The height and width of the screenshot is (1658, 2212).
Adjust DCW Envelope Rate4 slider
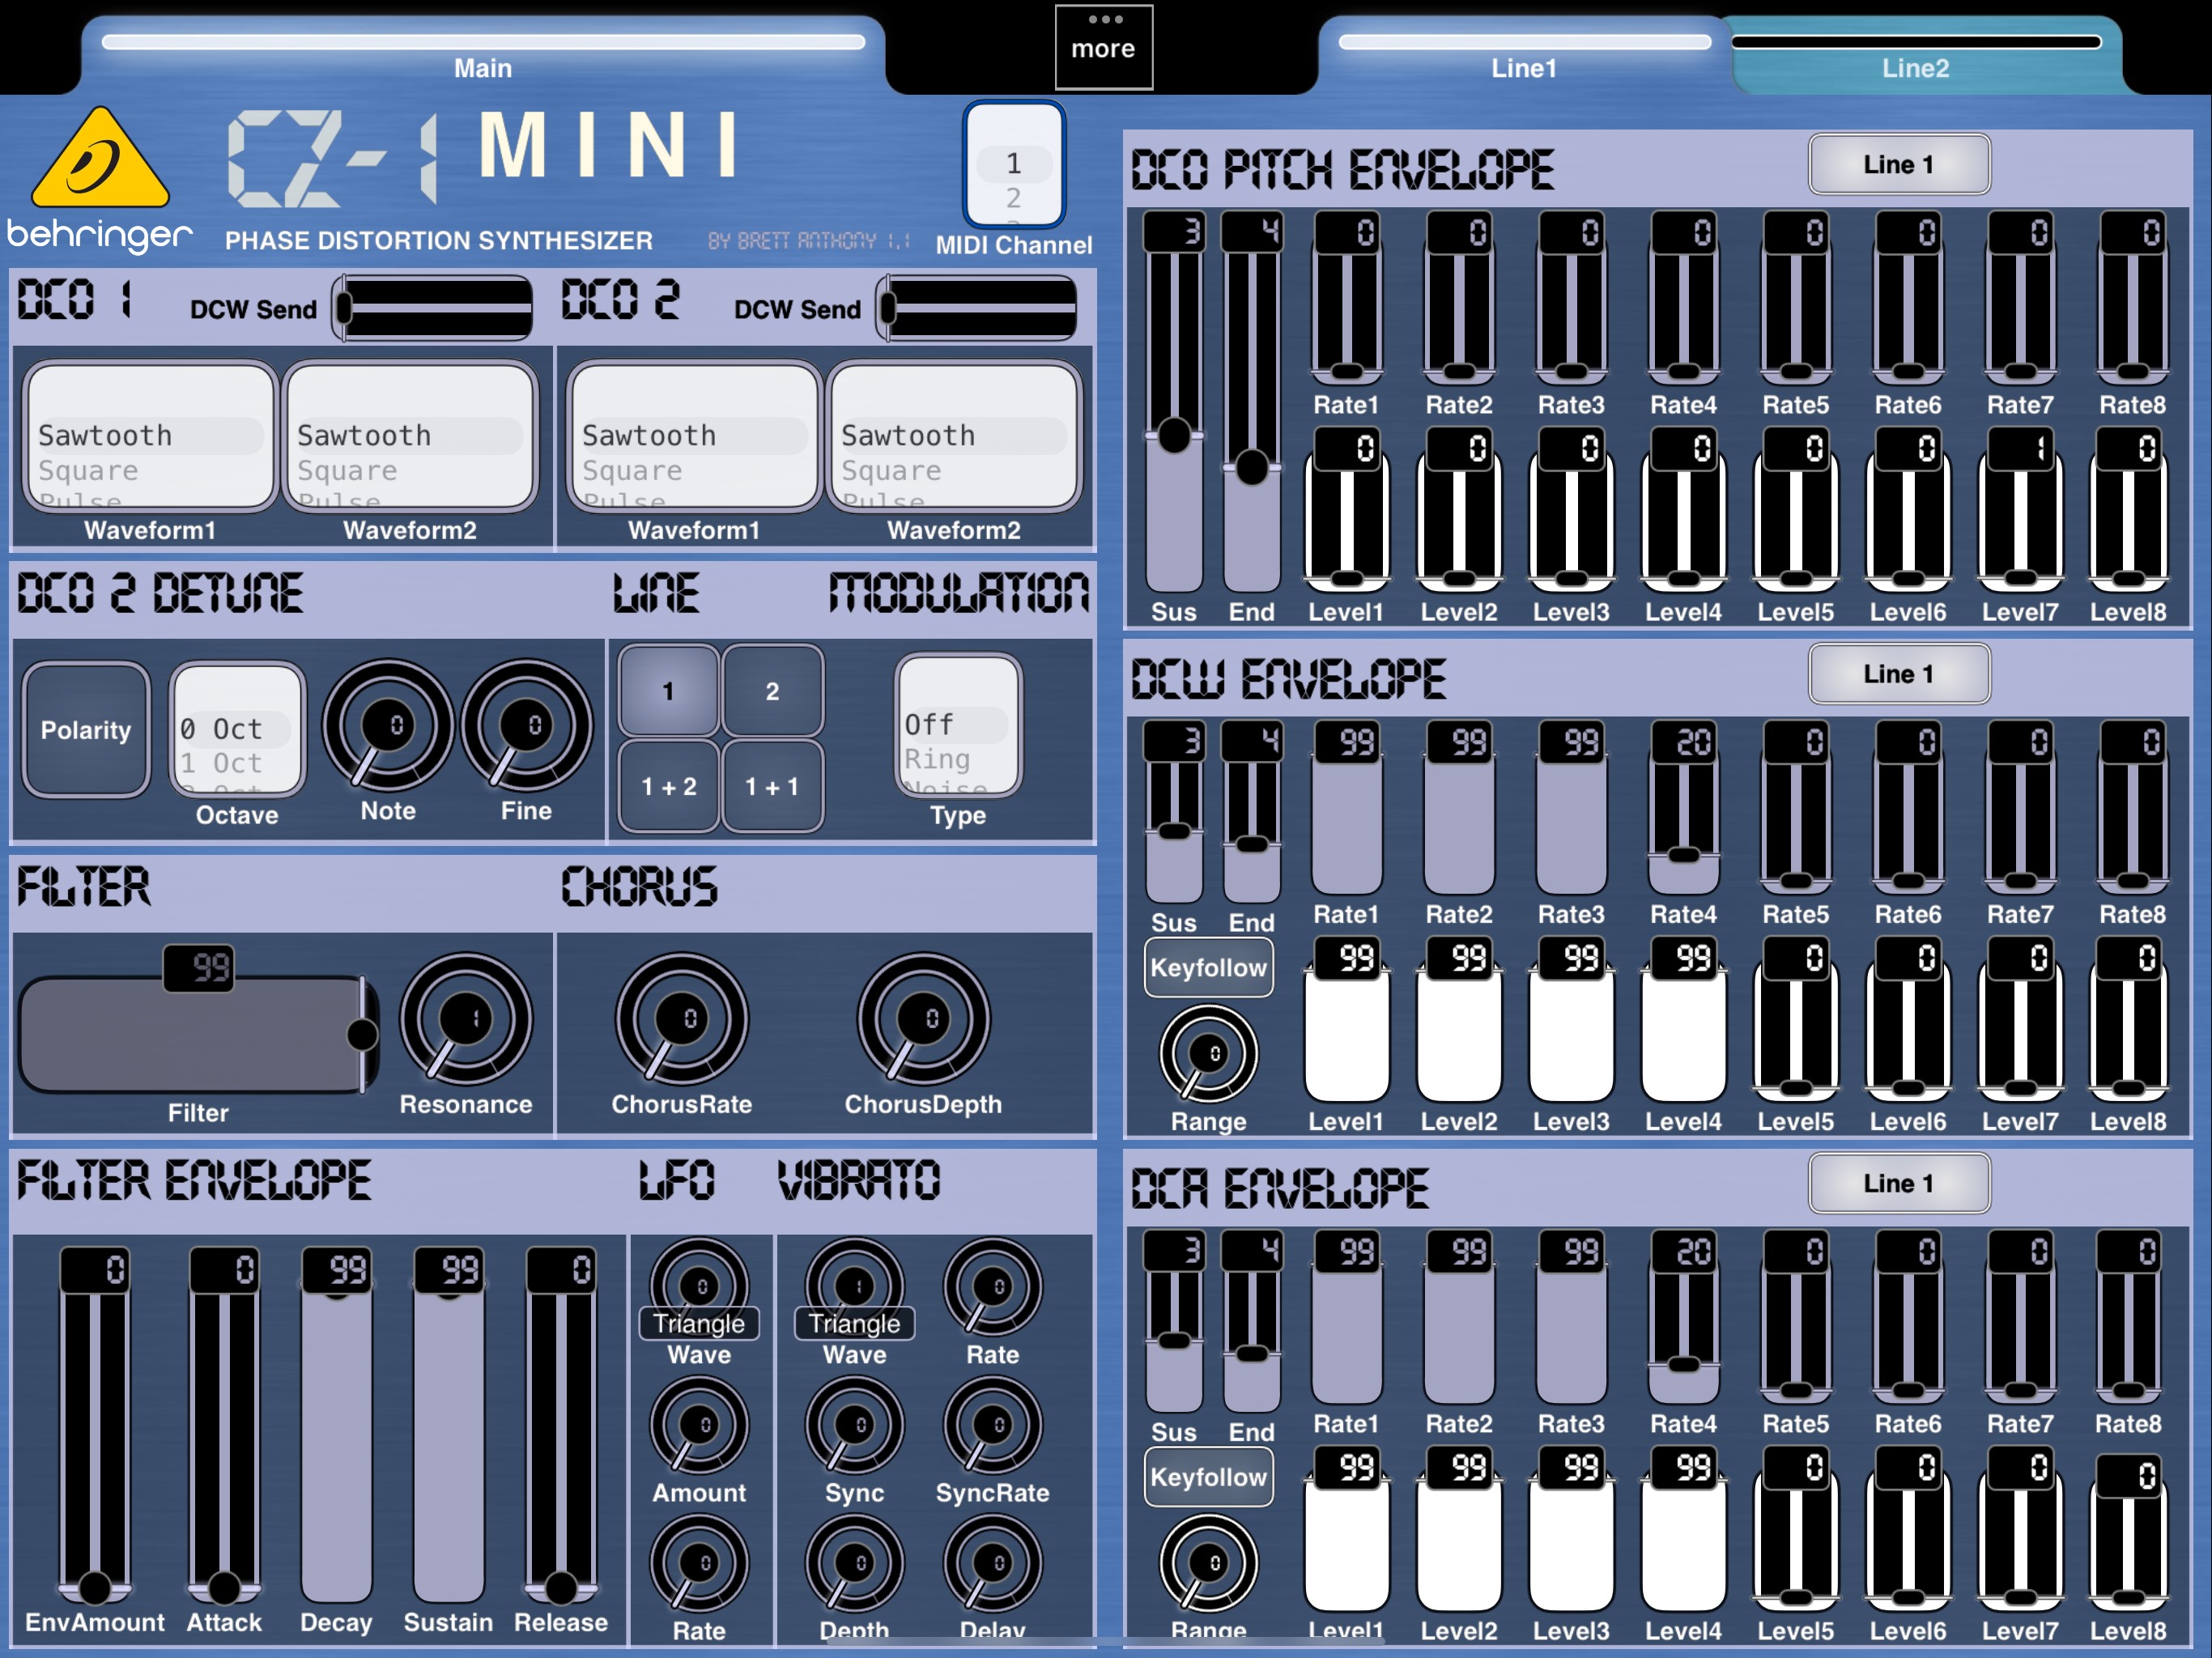click(x=1684, y=808)
